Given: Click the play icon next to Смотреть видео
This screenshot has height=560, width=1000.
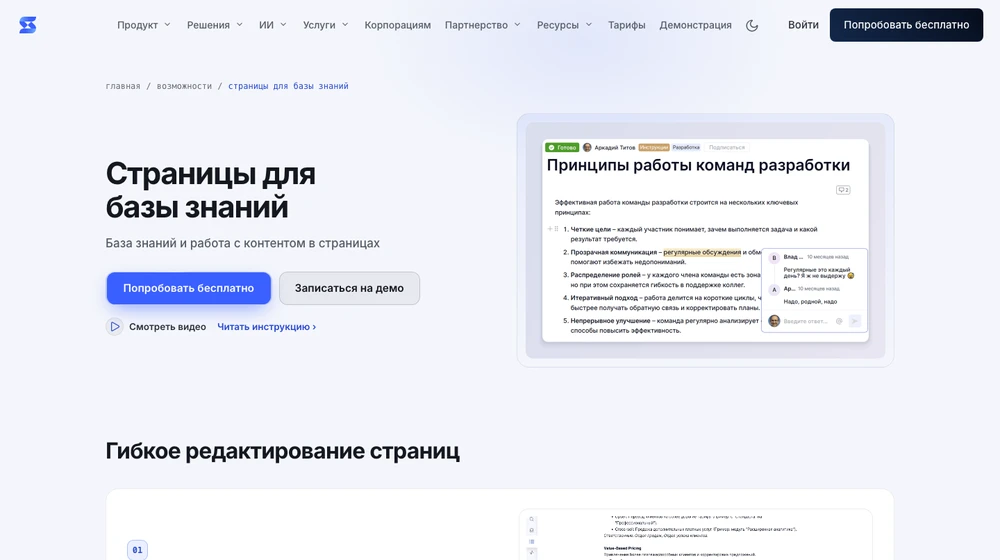Looking at the screenshot, I should click(114, 327).
